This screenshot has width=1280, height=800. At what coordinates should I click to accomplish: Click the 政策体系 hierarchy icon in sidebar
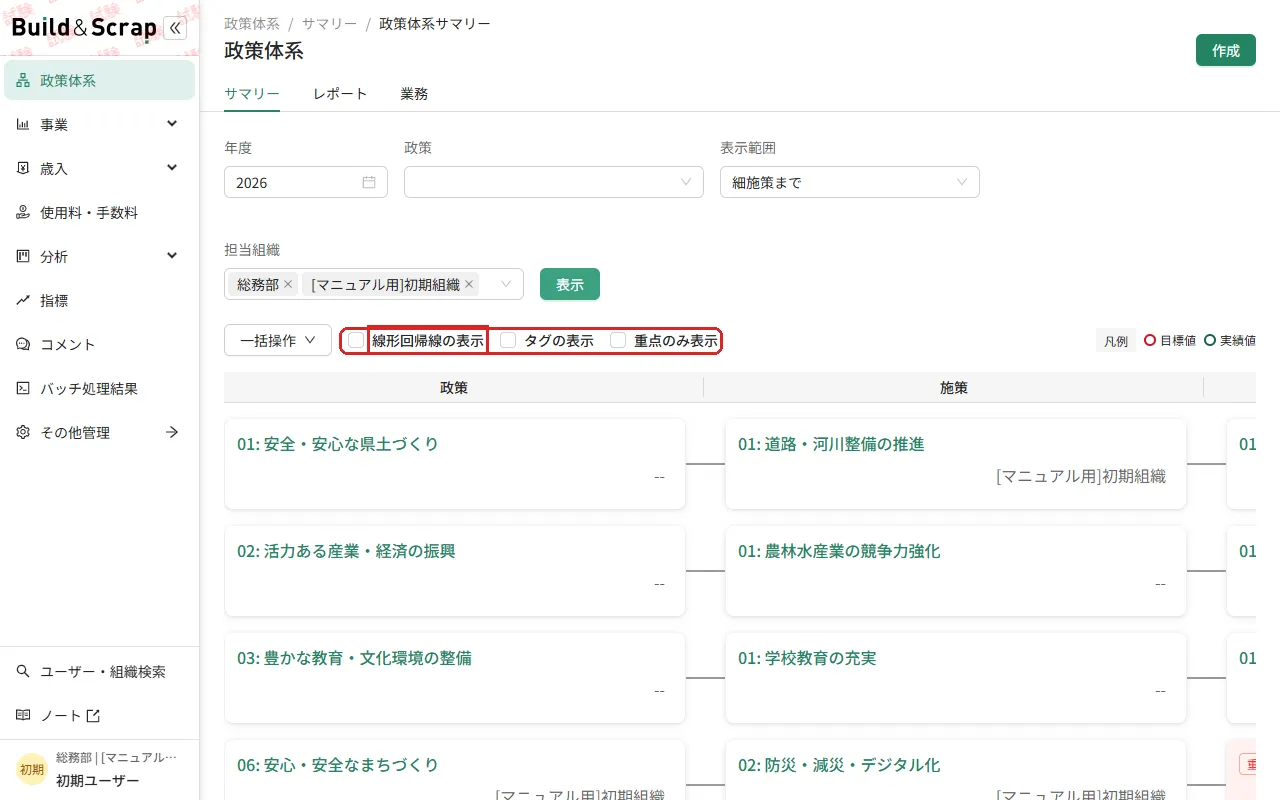23,81
